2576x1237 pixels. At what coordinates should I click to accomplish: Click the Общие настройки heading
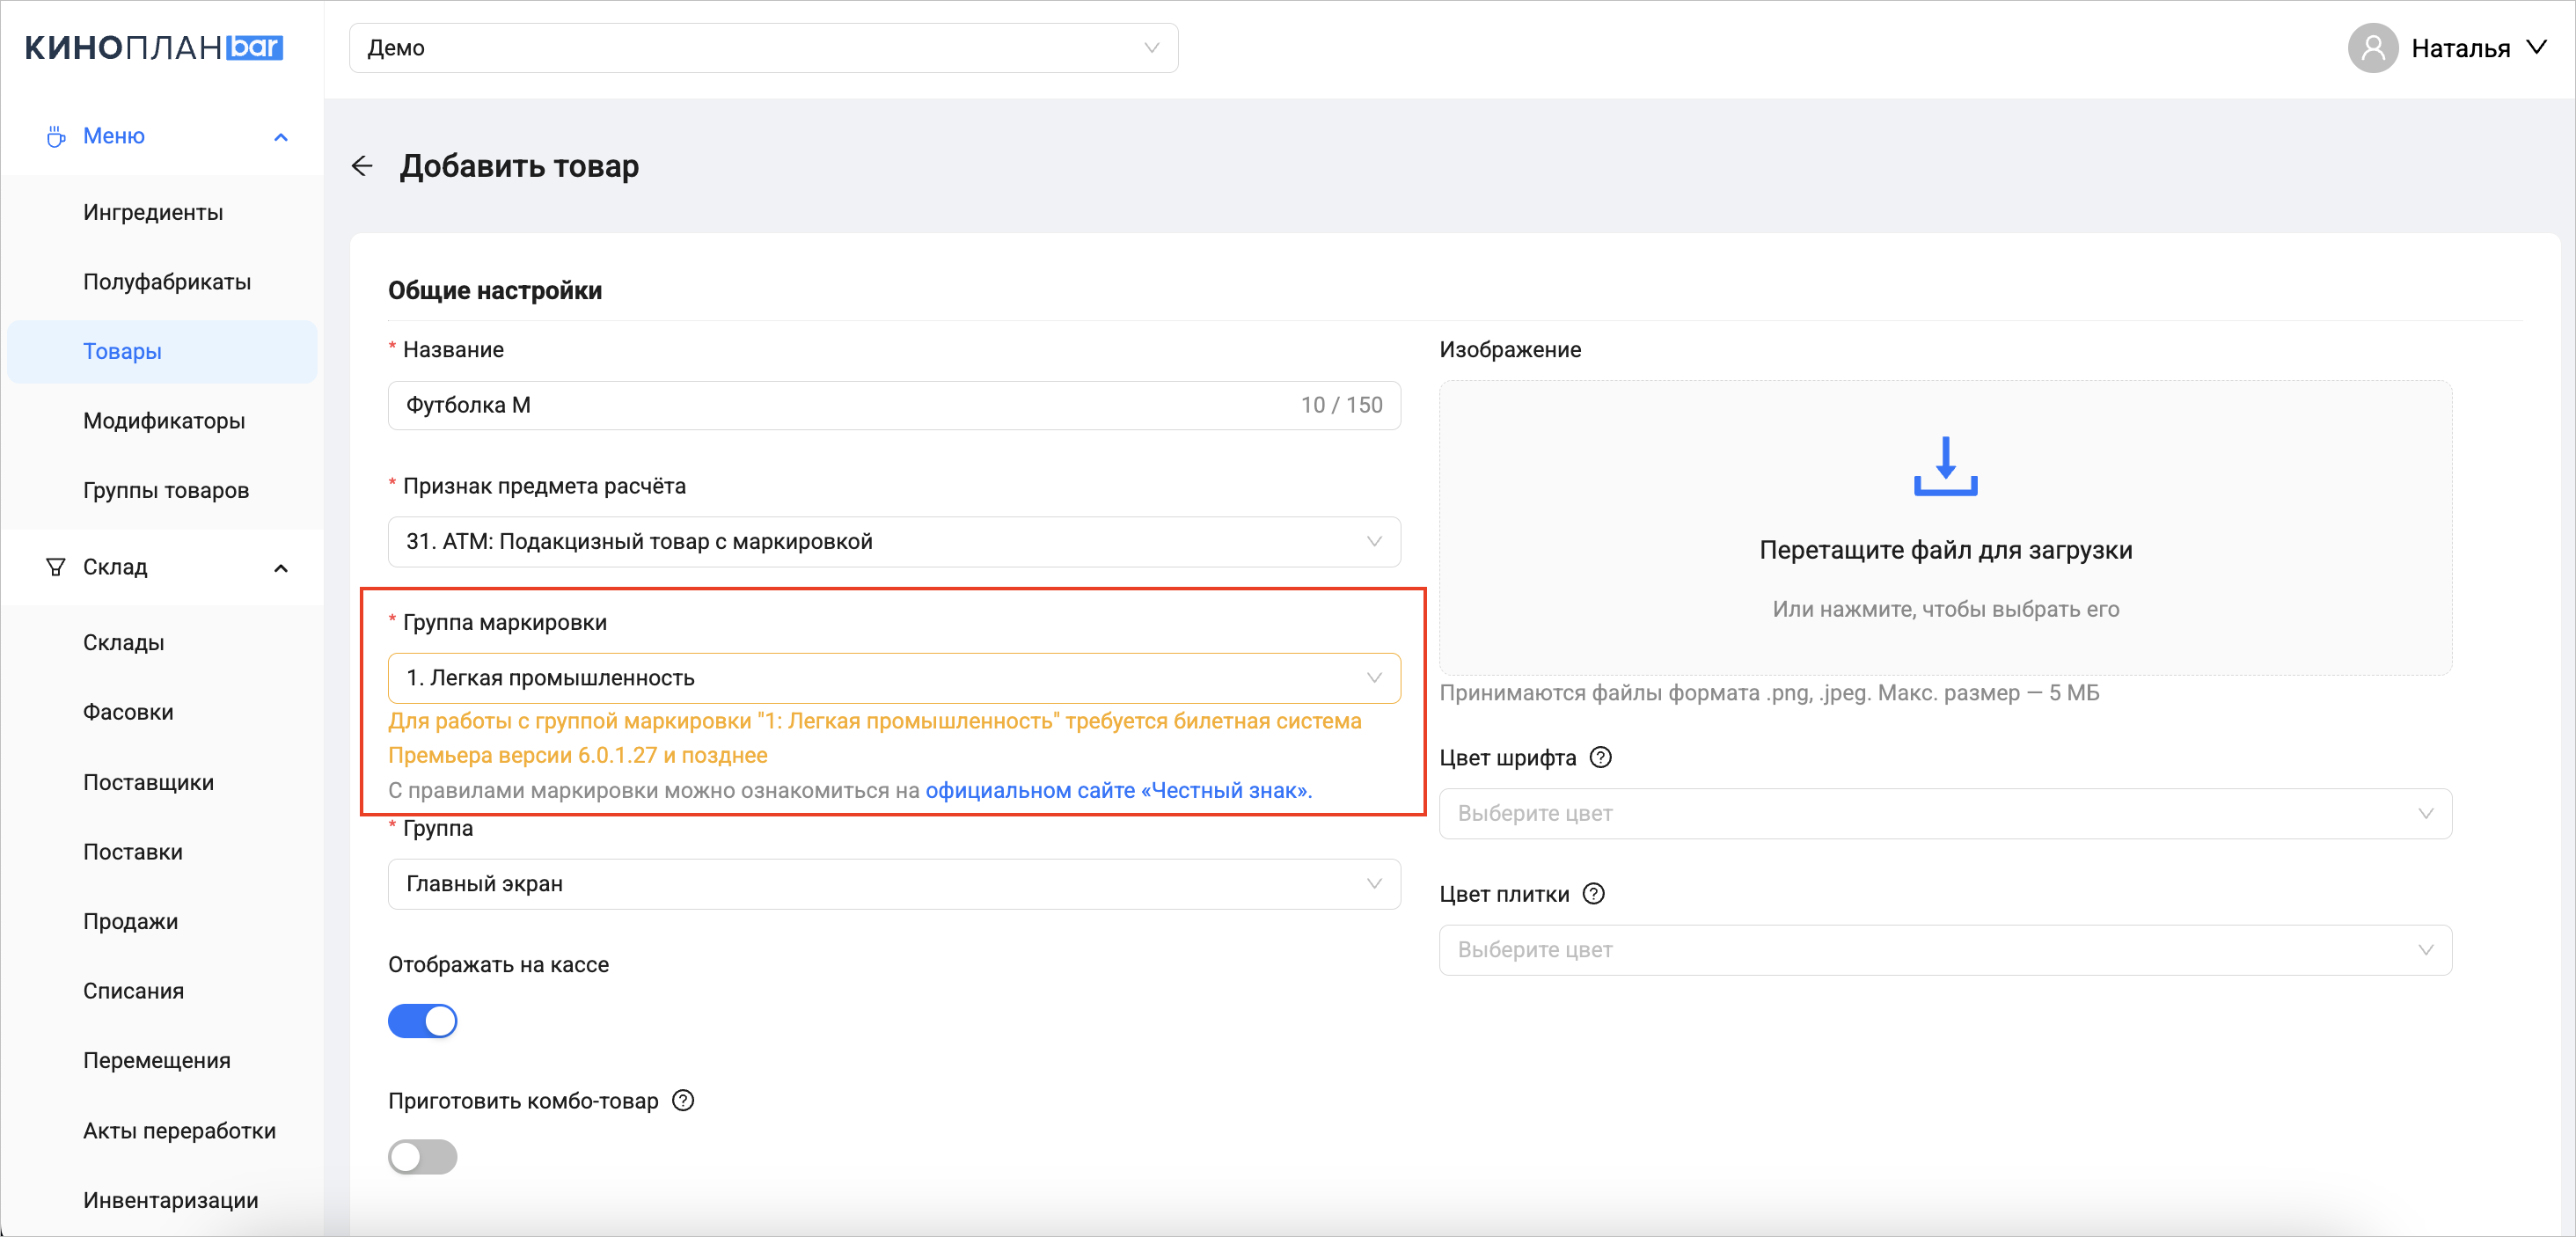click(x=495, y=291)
